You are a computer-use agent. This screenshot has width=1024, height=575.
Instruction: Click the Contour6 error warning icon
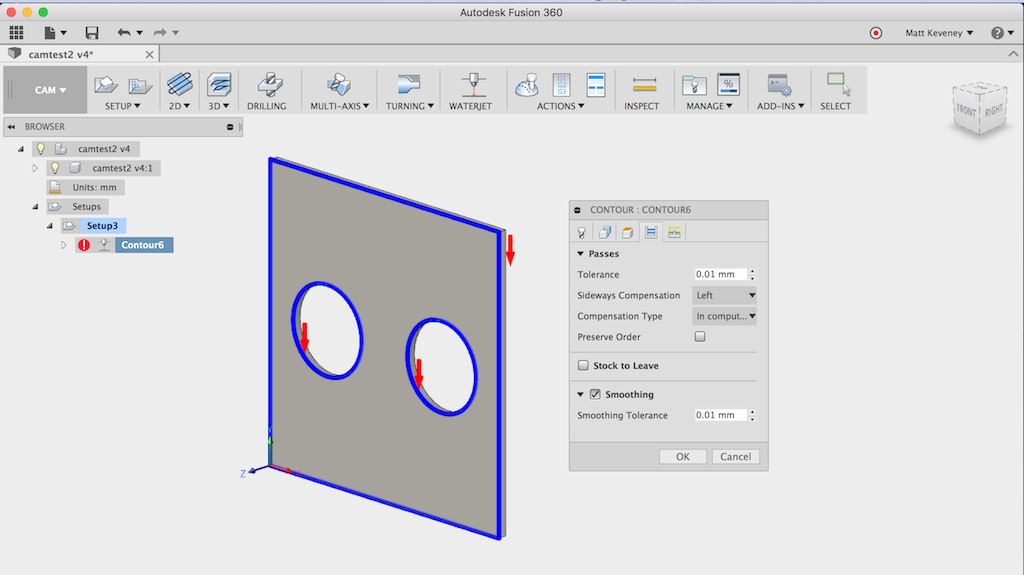[x=84, y=245]
